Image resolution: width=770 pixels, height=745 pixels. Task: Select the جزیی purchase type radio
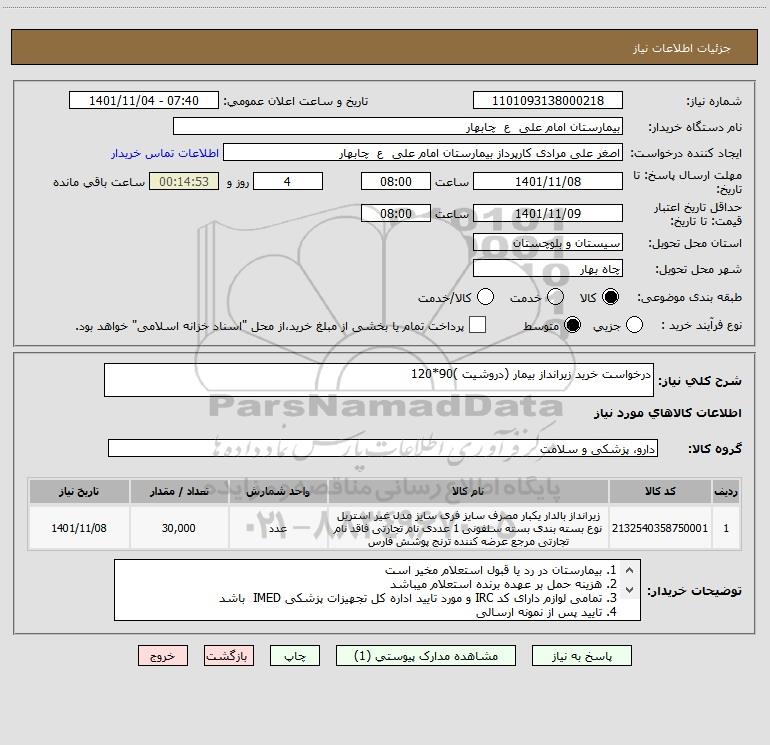(634, 325)
